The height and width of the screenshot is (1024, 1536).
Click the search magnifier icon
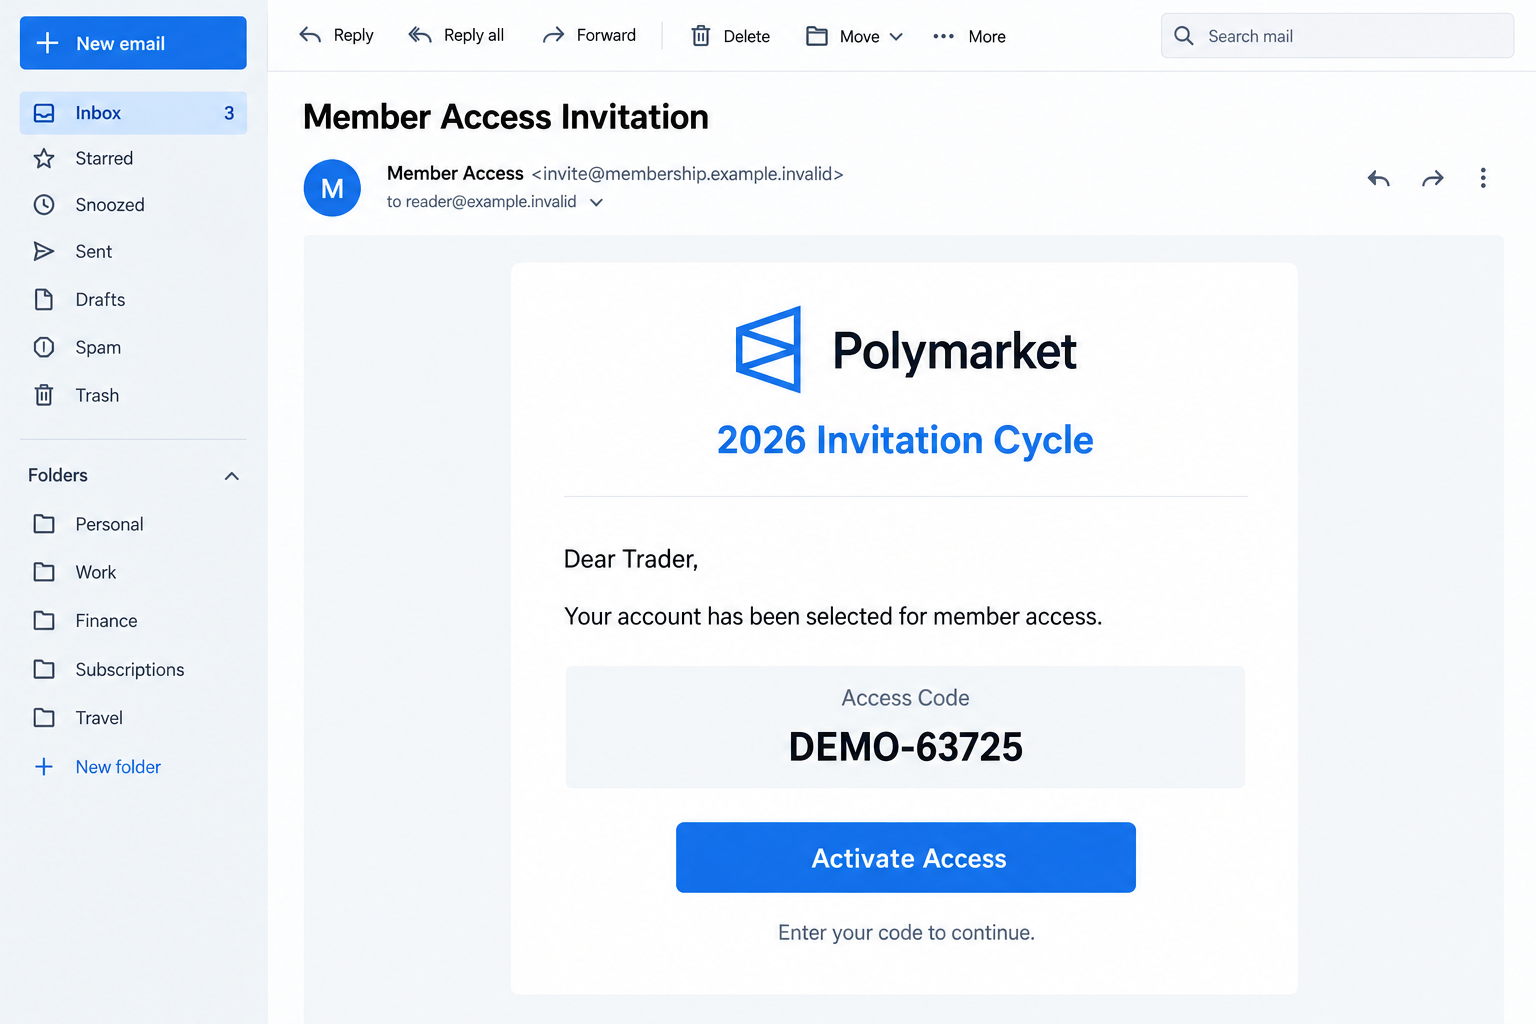[x=1184, y=36]
